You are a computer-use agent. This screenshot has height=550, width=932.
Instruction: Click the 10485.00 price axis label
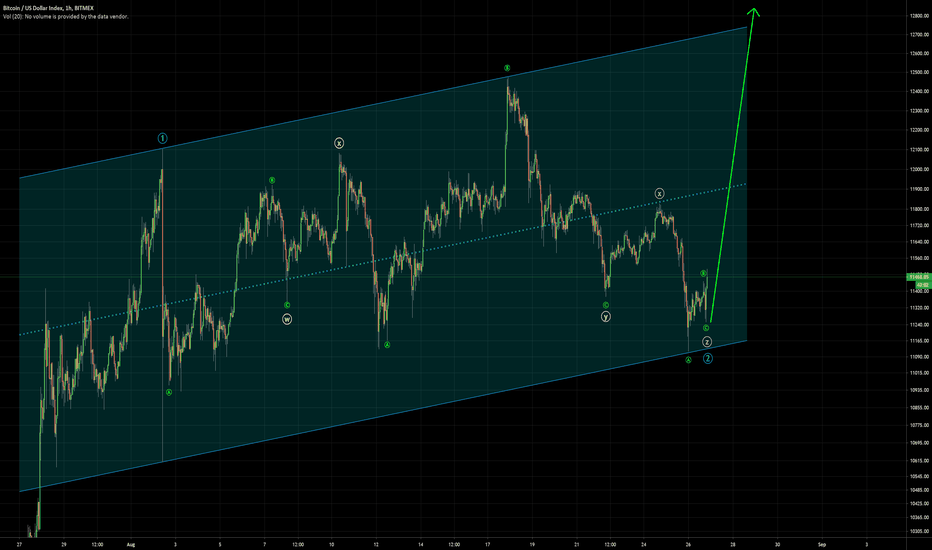point(919,490)
